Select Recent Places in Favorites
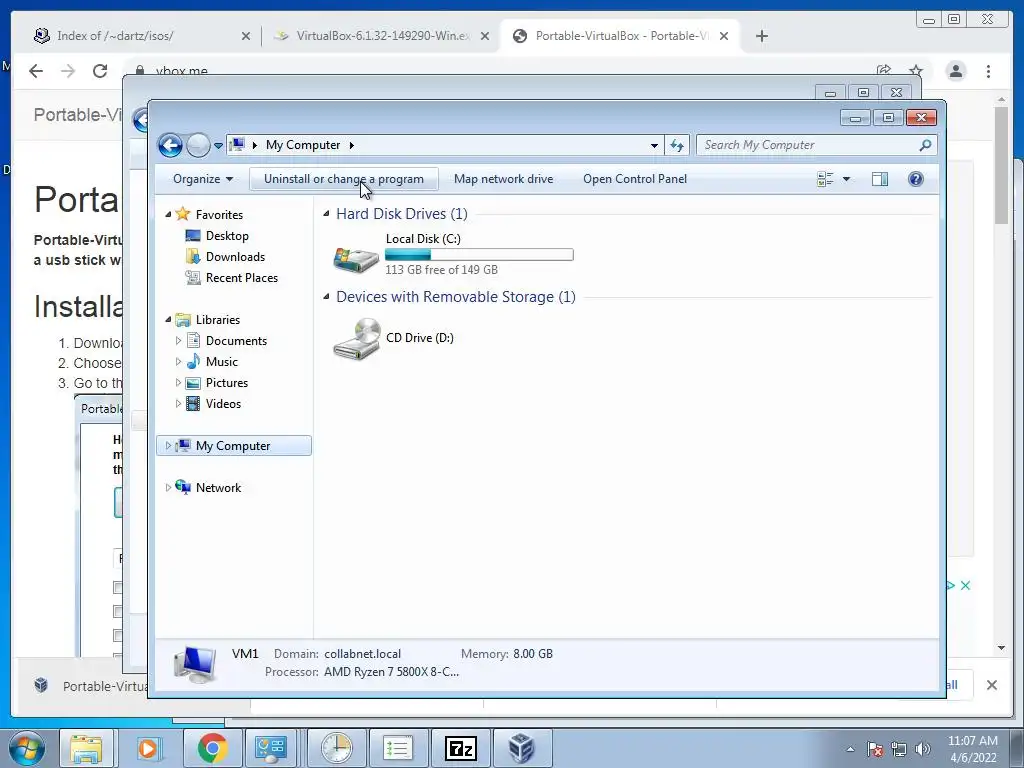This screenshot has height=768, width=1024. pos(242,278)
